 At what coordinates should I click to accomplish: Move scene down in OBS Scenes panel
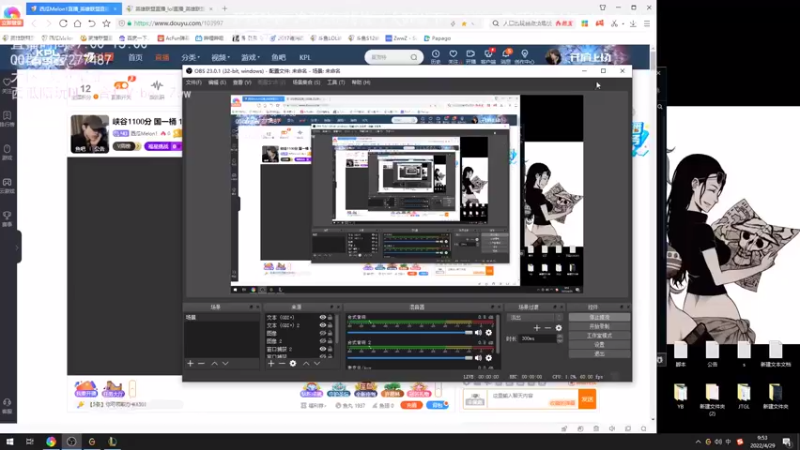(x=225, y=363)
